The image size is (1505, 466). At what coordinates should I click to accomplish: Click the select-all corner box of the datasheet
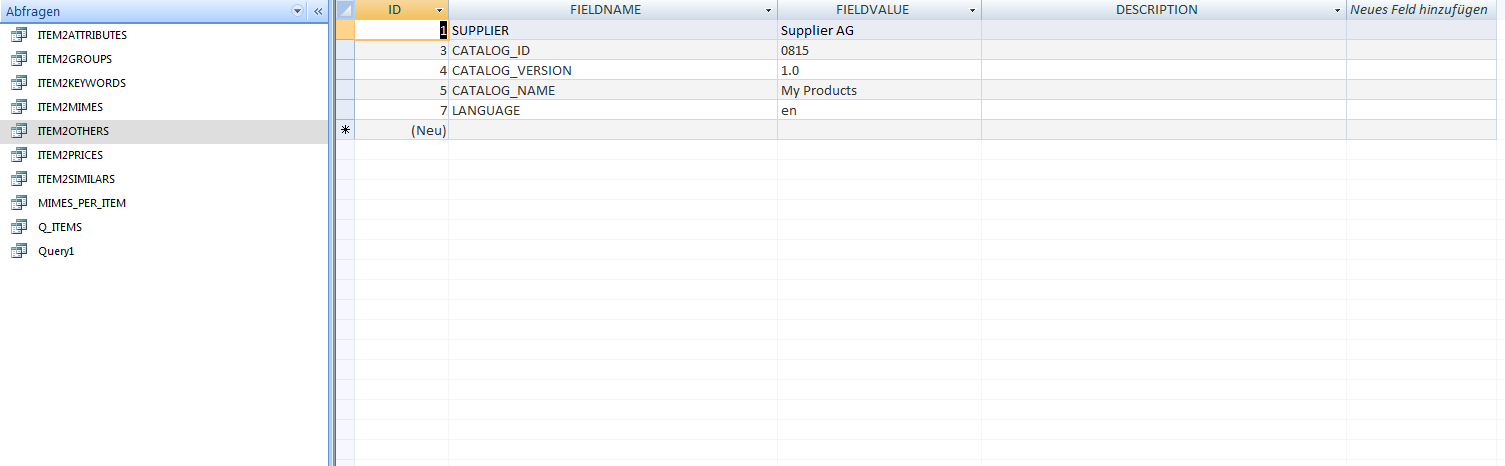point(345,10)
